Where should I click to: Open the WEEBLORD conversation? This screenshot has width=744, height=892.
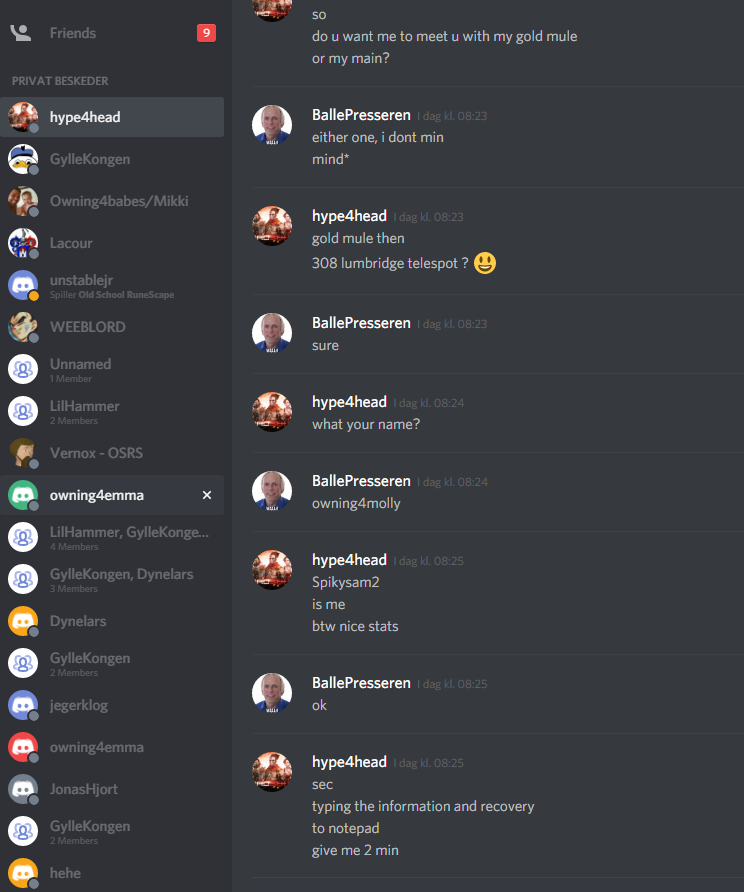click(x=112, y=327)
